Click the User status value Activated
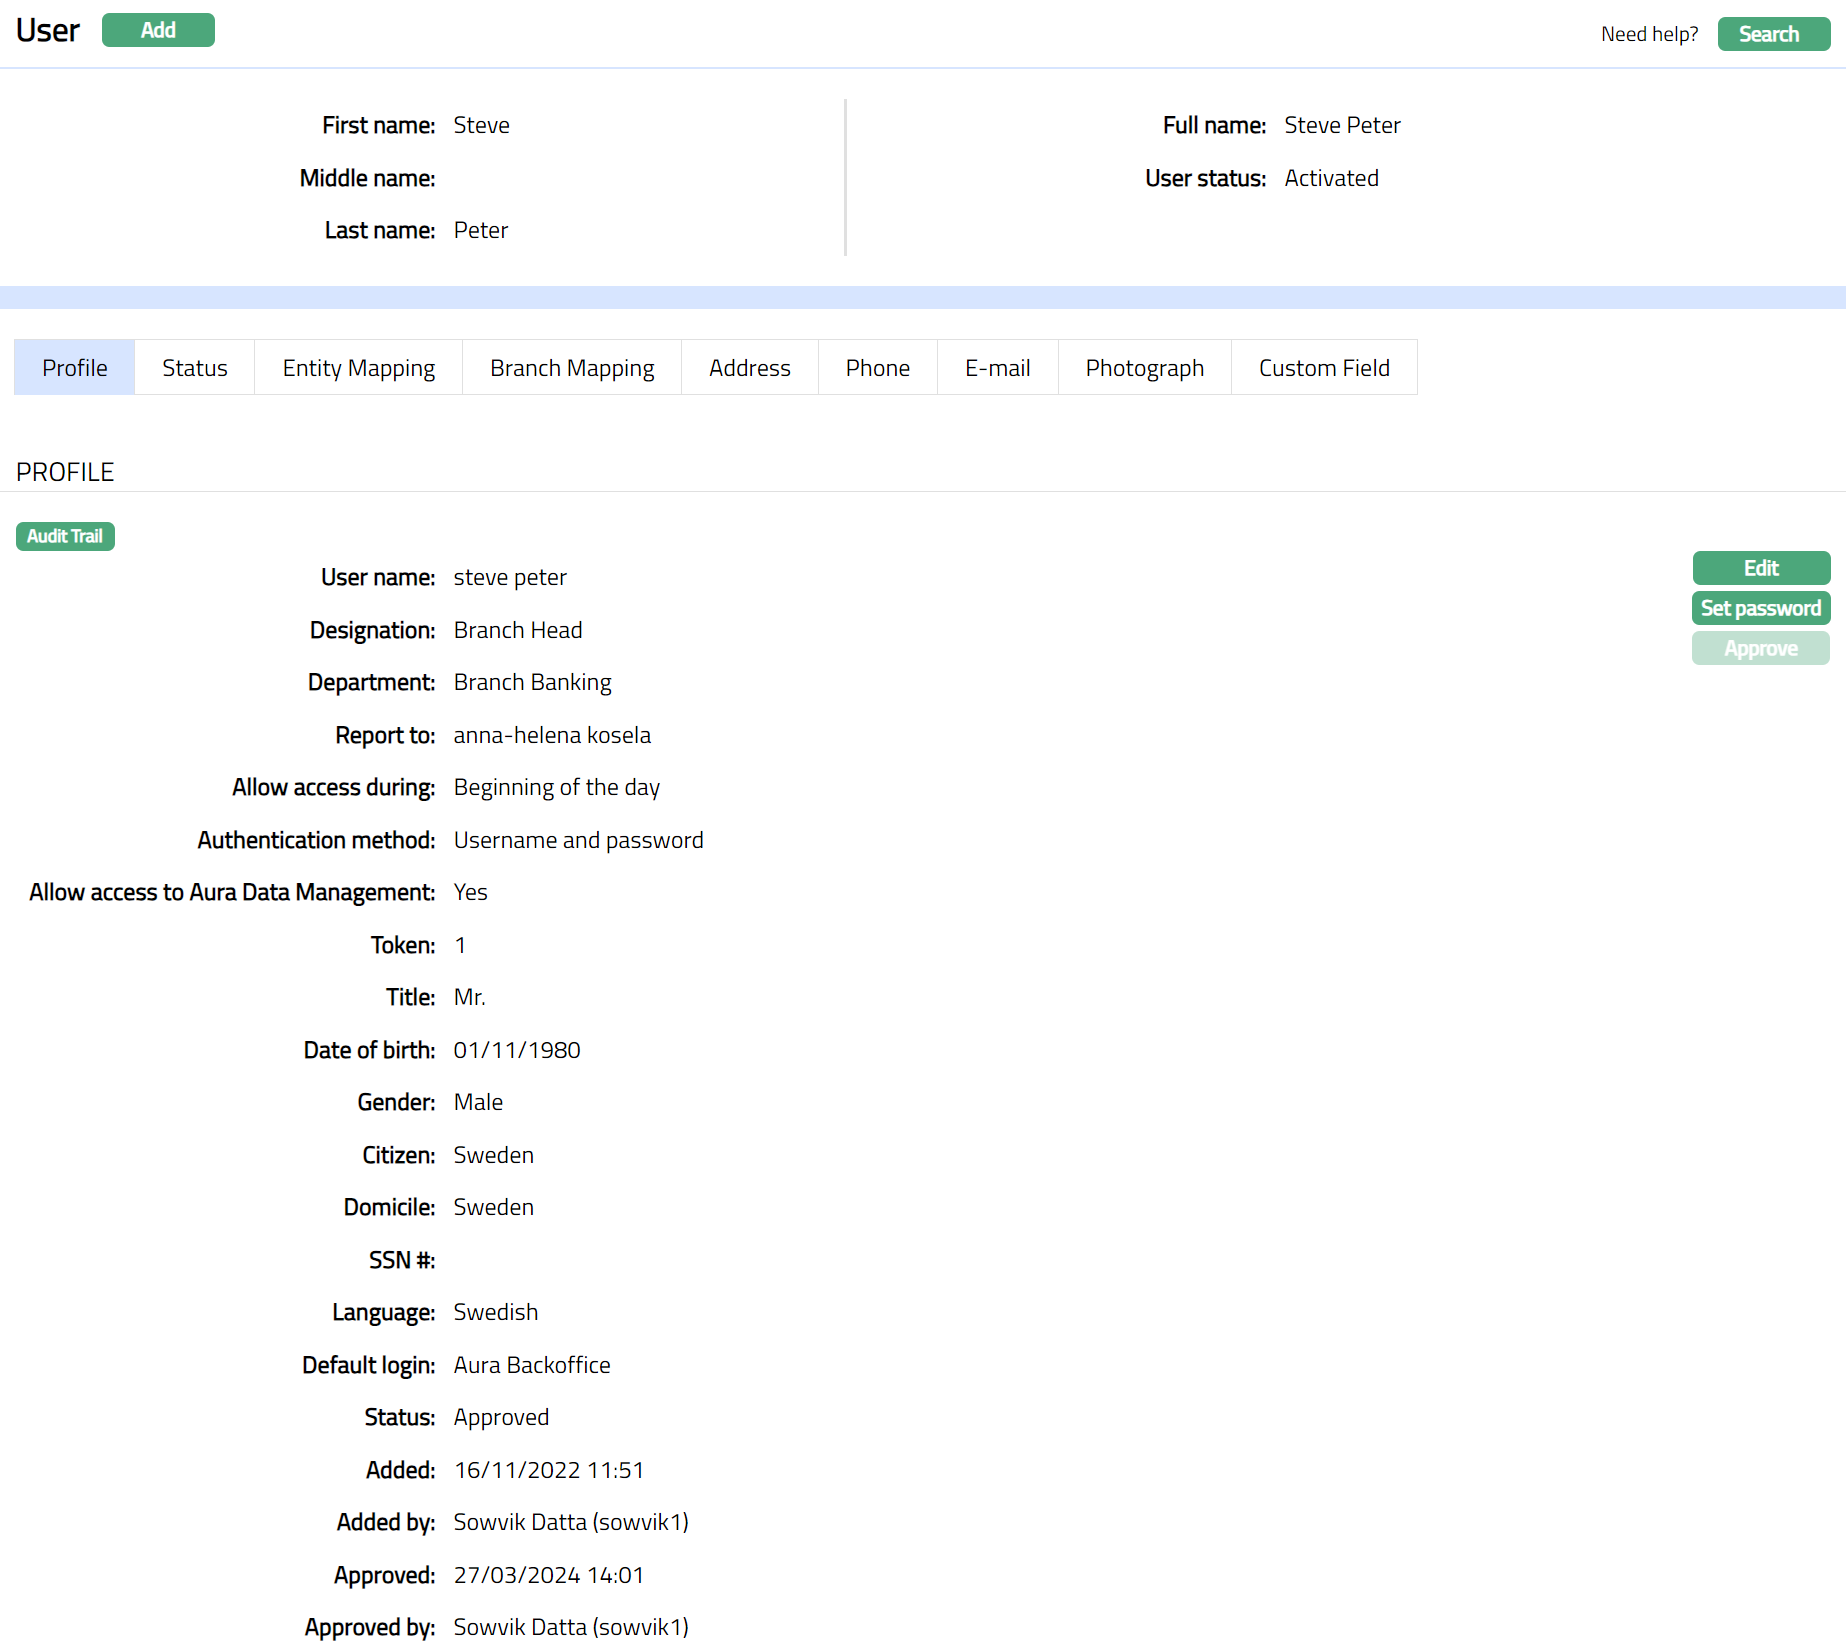 tap(1331, 178)
